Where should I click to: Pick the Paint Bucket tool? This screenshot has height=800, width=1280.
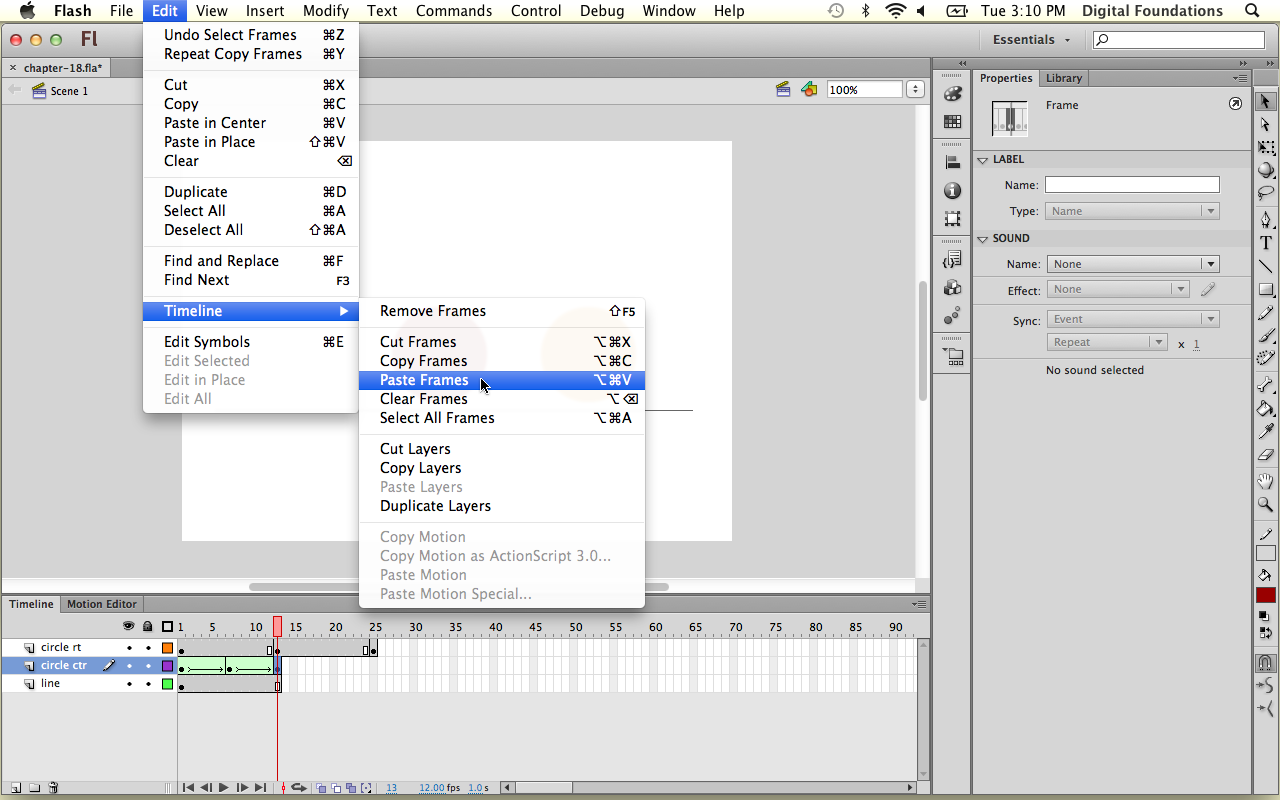pyautogui.click(x=1266, y=408)
